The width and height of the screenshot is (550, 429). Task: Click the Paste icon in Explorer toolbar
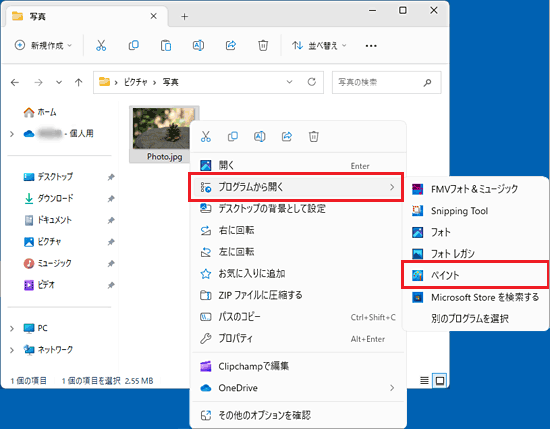(x=166, y=46)
